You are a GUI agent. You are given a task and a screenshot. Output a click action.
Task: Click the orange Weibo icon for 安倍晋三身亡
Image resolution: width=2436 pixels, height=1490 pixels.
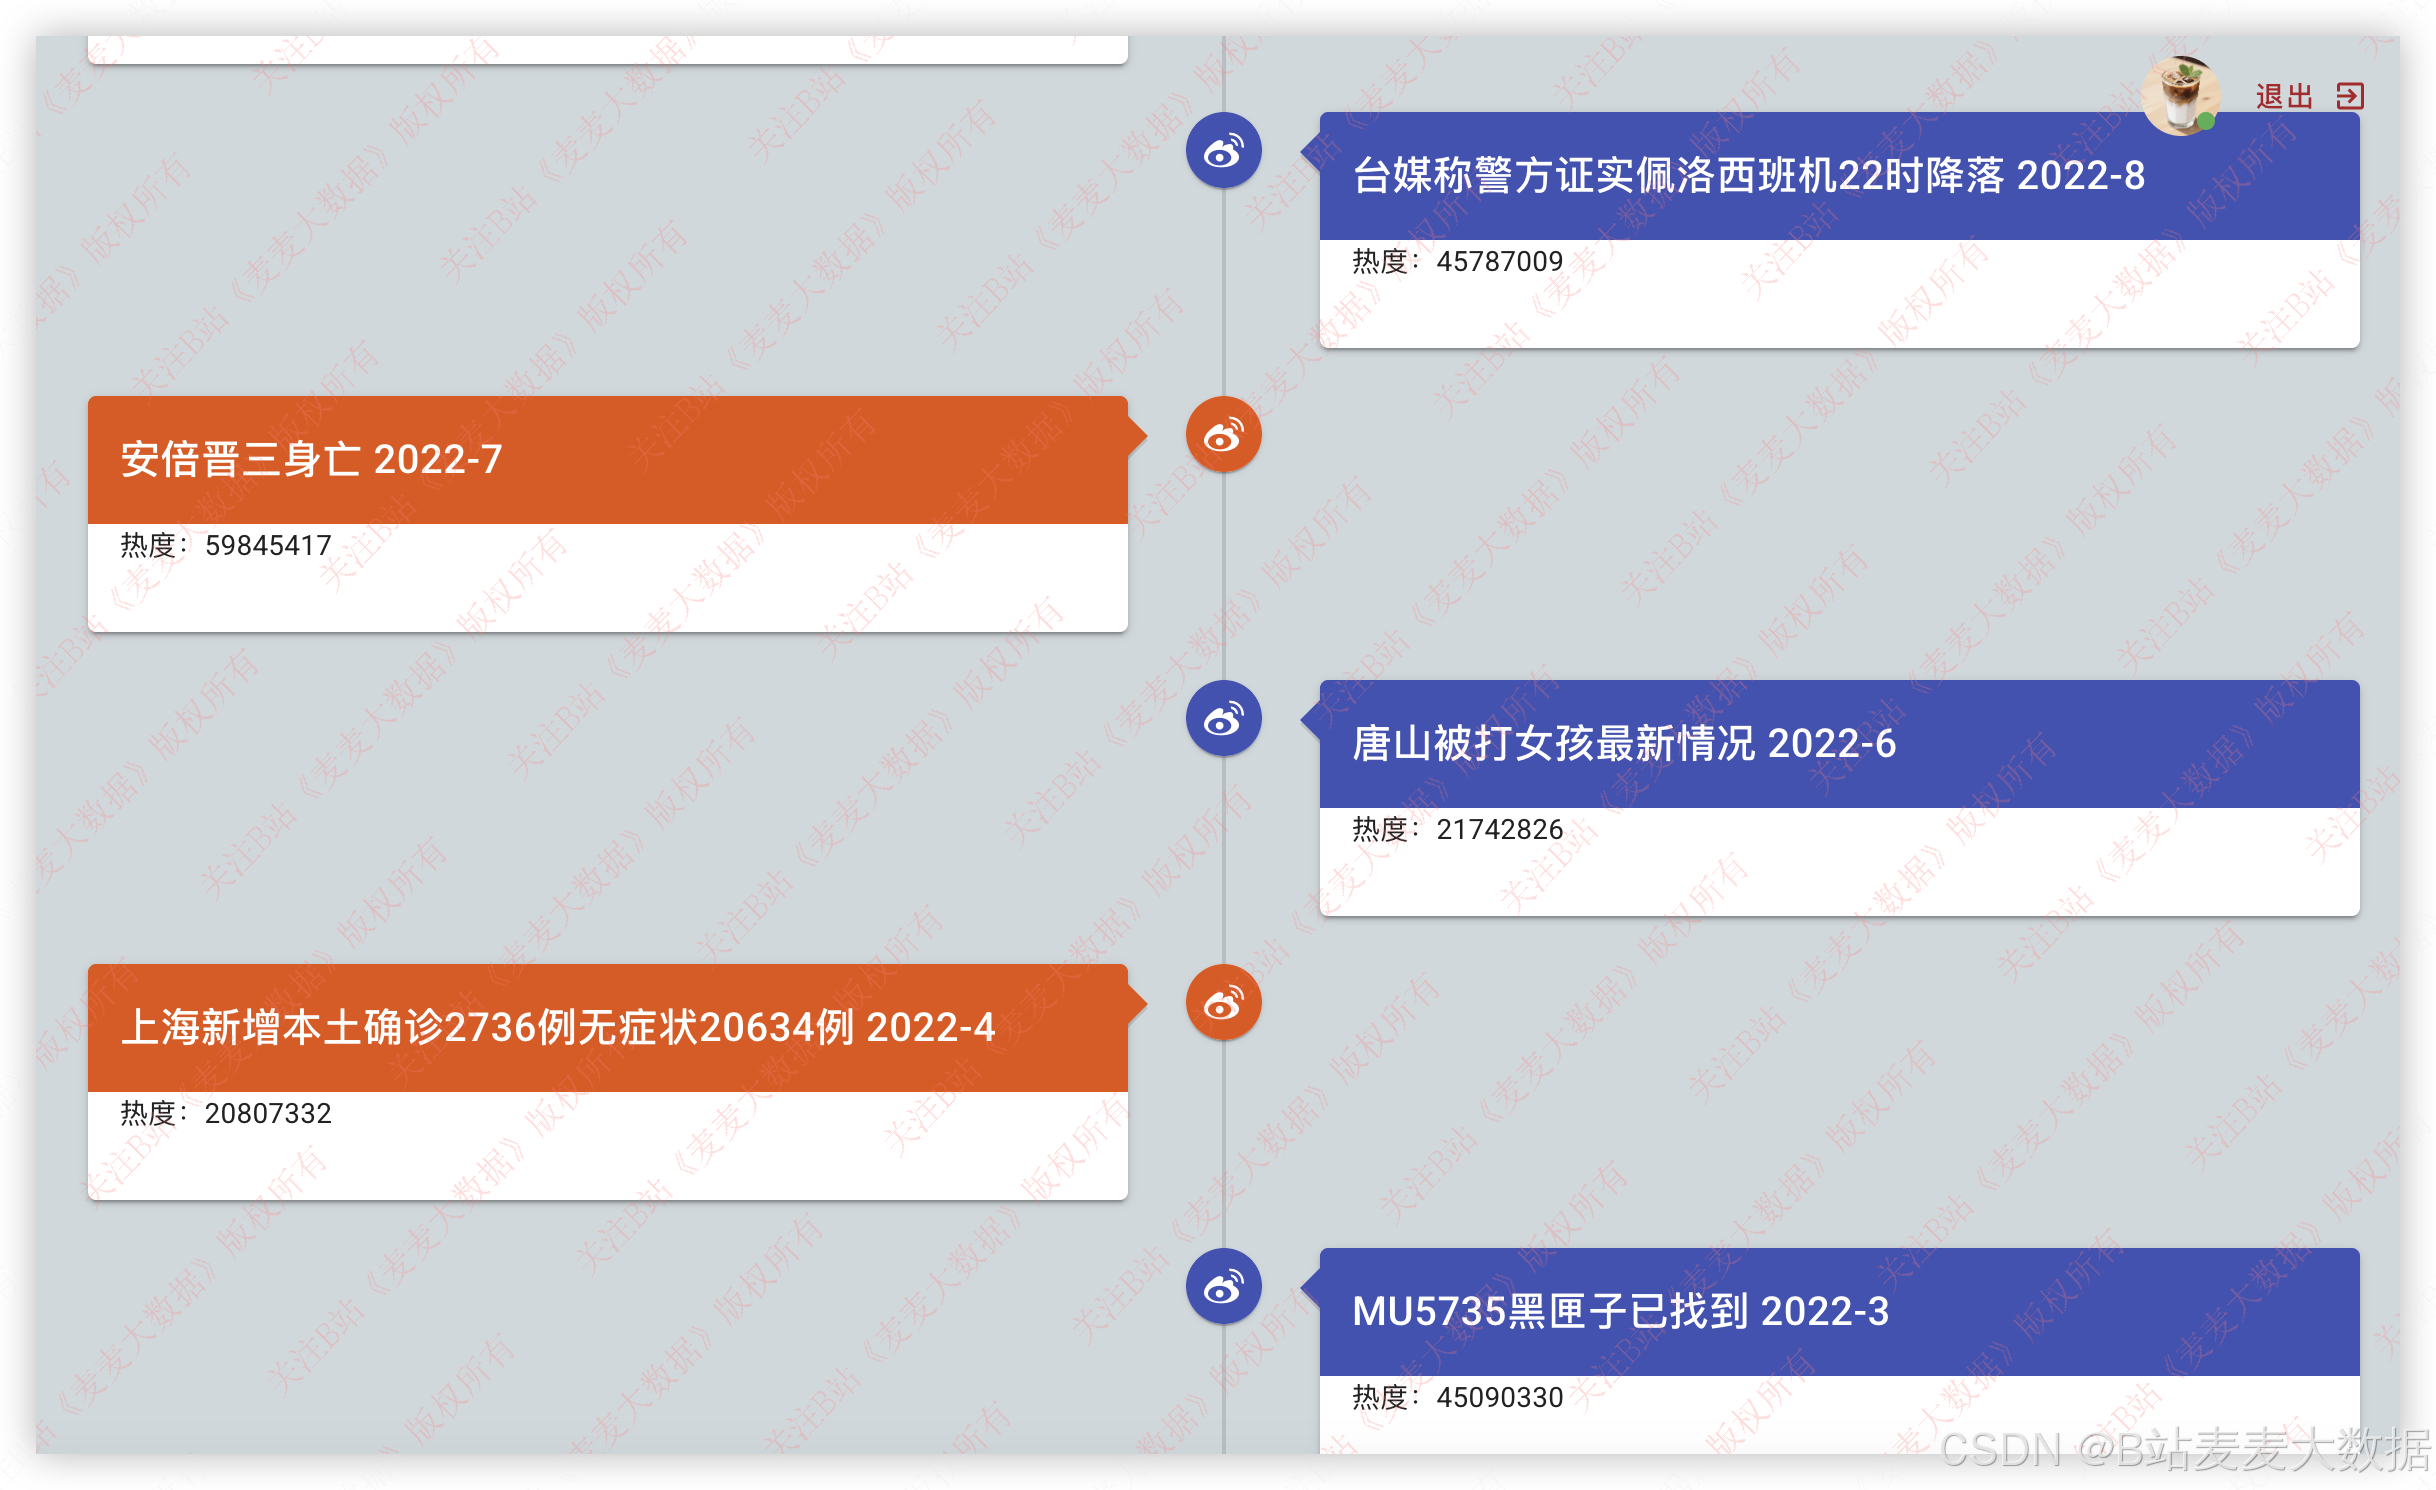click(x=1223, y=435)
